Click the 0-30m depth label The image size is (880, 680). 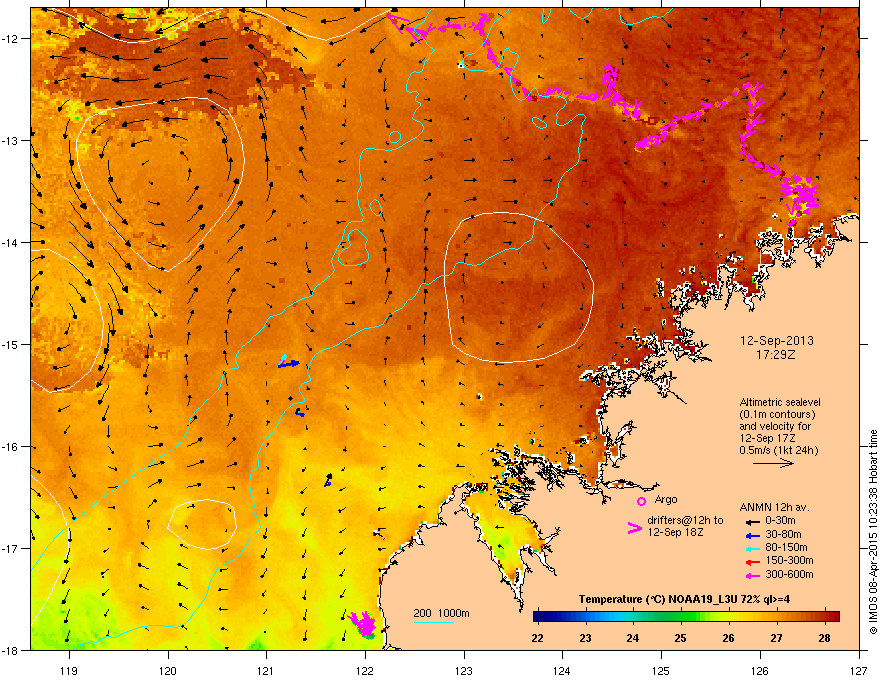coord(780,521)
